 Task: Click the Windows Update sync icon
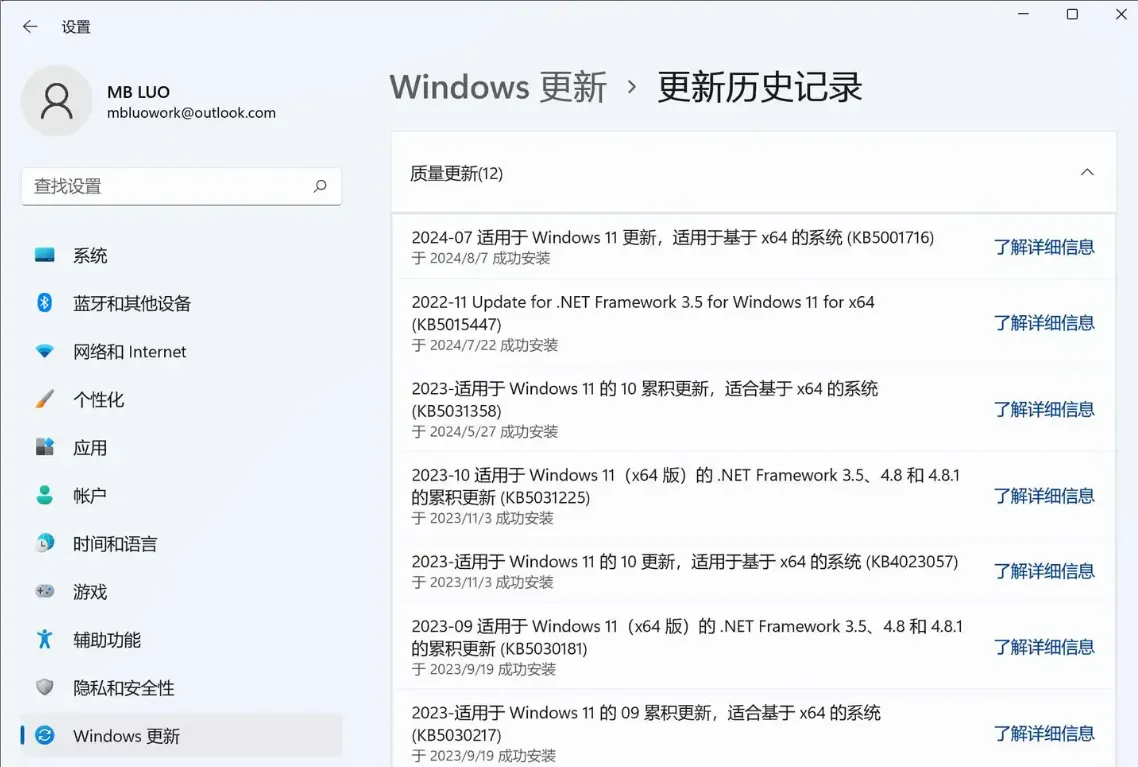tap(44, 735)
